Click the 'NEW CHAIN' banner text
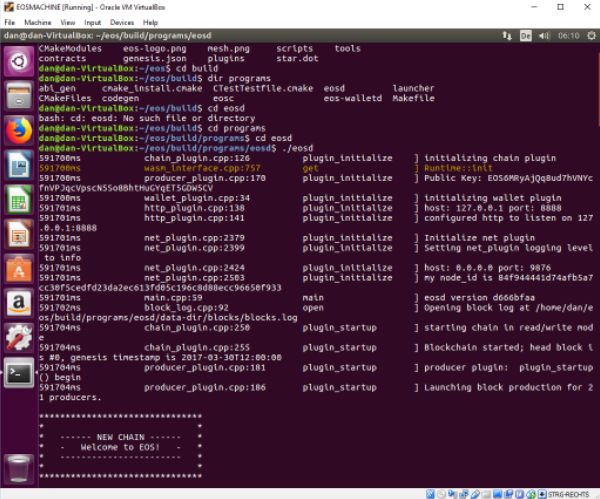The width and height of the screenshot is (600, 499). (x=121, y=437)
